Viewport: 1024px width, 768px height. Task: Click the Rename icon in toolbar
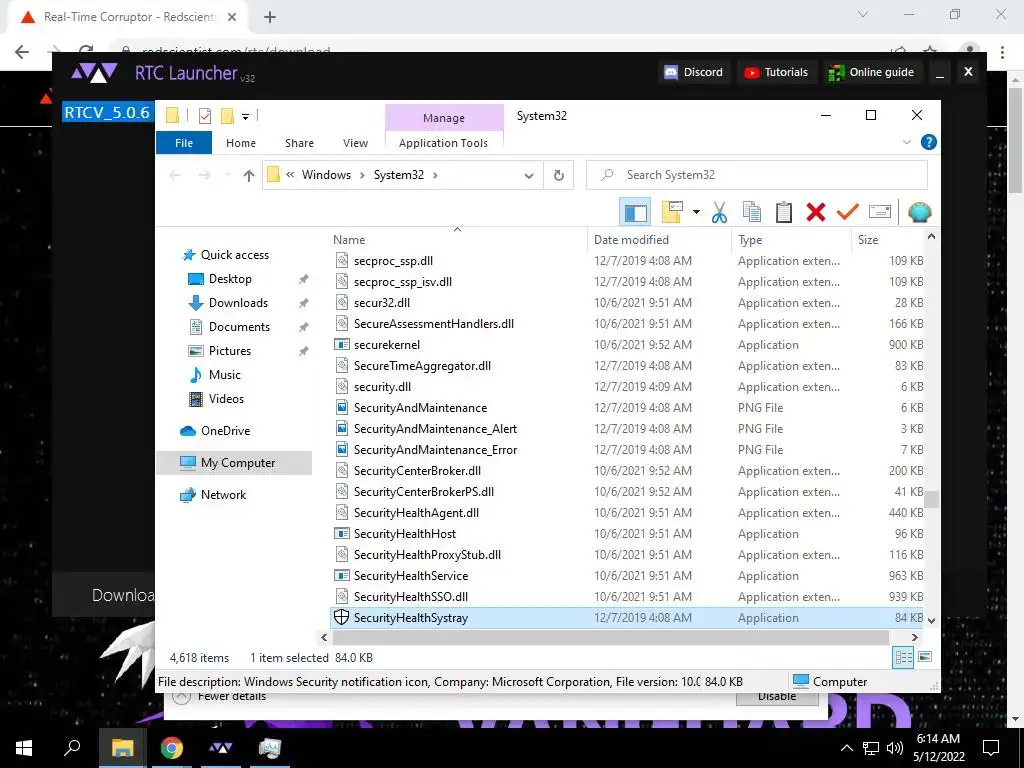click(880, 212)
